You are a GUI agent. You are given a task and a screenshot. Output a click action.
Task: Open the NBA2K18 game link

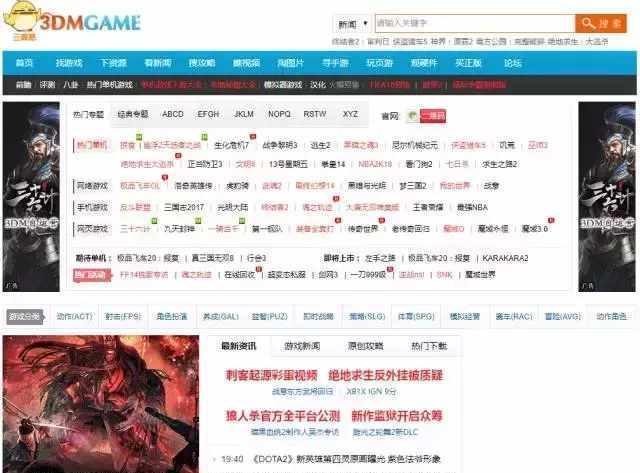click(375, 164)
